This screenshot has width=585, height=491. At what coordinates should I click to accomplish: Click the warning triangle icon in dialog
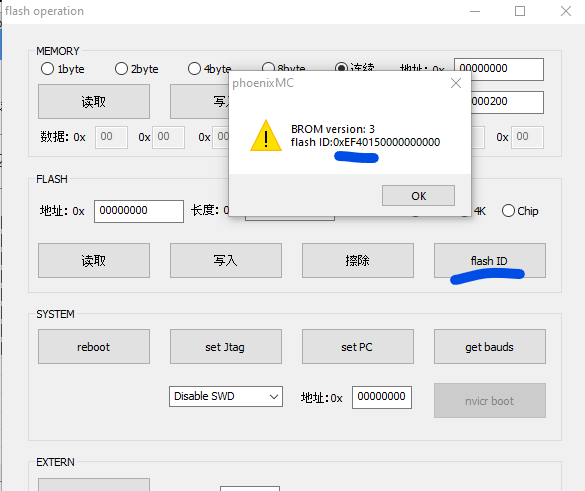coord(266,135)
